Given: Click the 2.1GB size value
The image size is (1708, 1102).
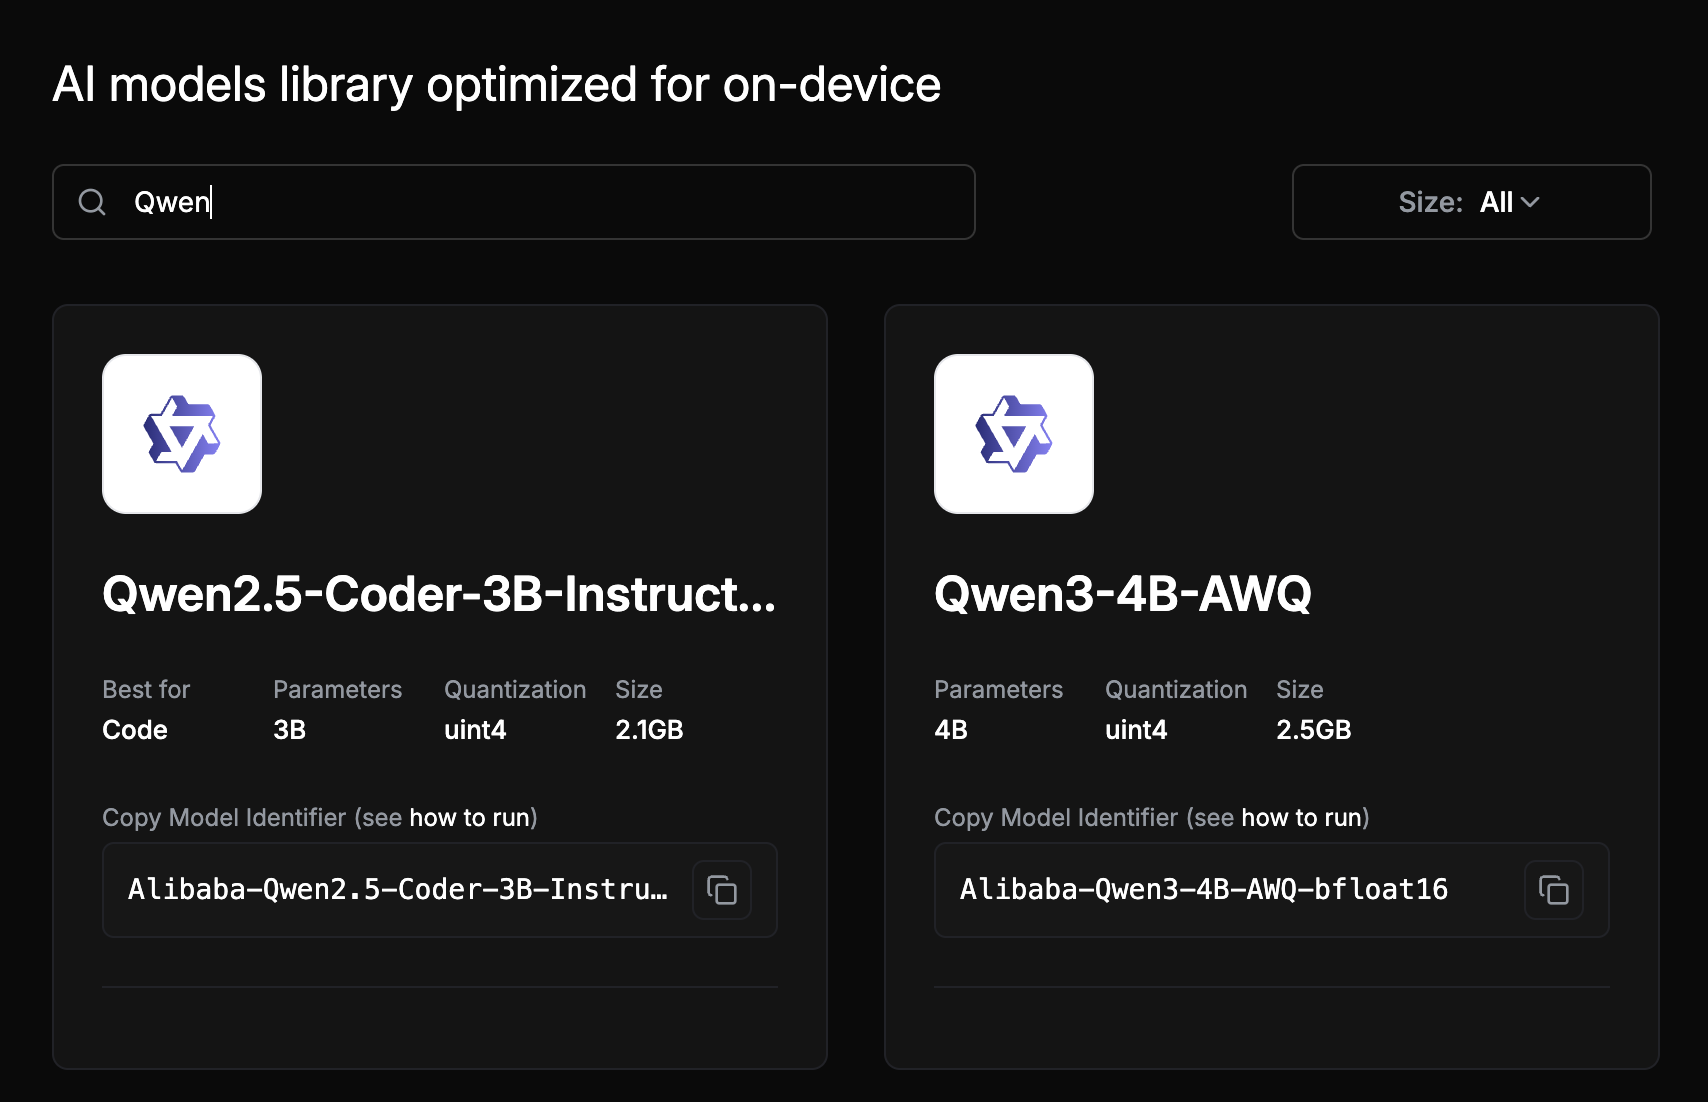Looking at the screenshot, I should [x=649, y=730].
